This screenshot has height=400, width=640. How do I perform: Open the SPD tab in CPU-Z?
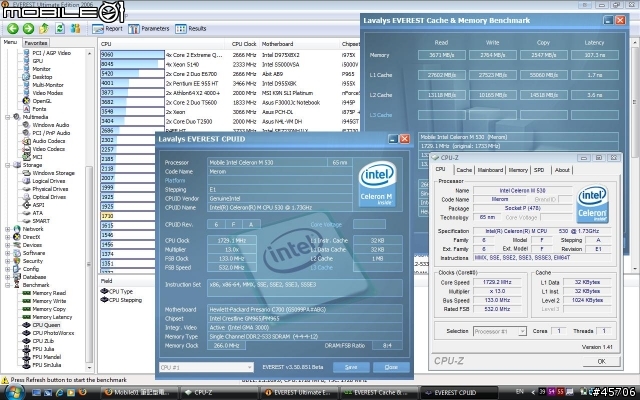pyautogui.click(x=539, y=170)
